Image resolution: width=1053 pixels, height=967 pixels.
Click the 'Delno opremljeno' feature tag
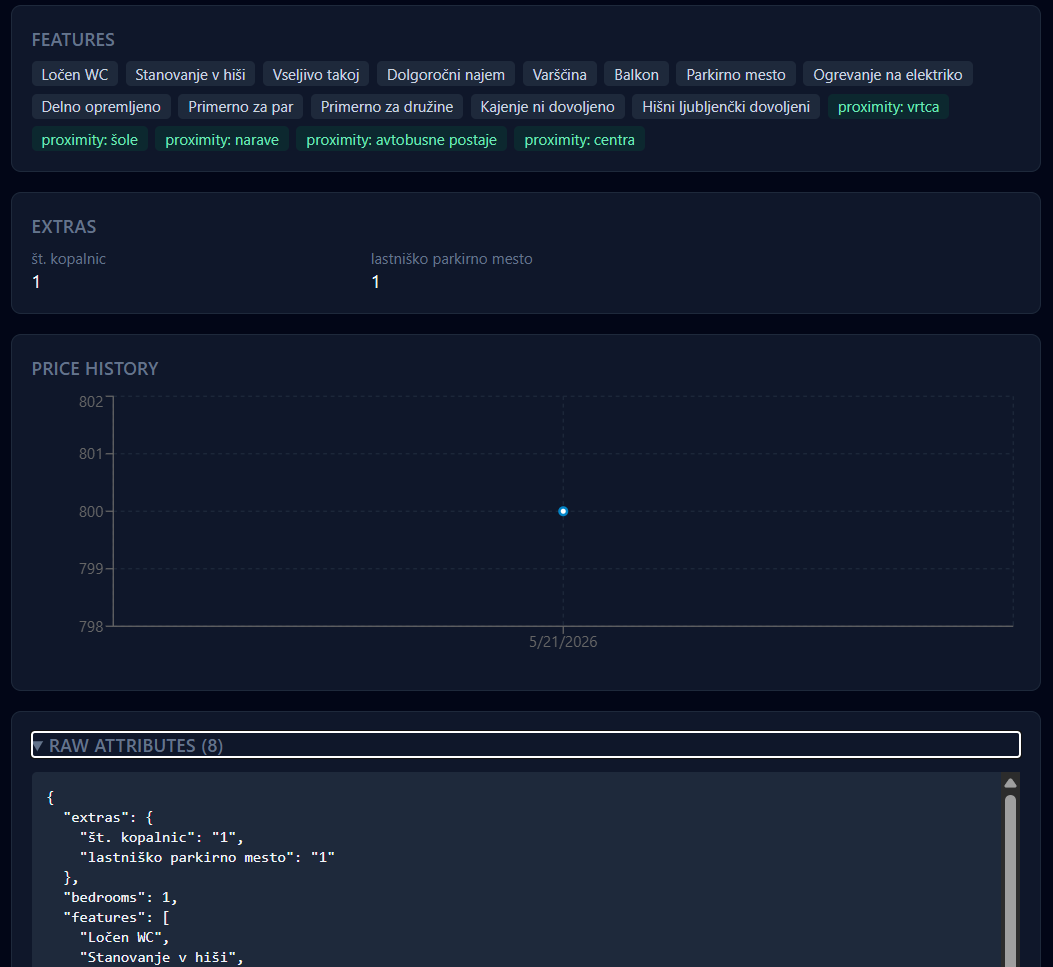click(101, 106)
